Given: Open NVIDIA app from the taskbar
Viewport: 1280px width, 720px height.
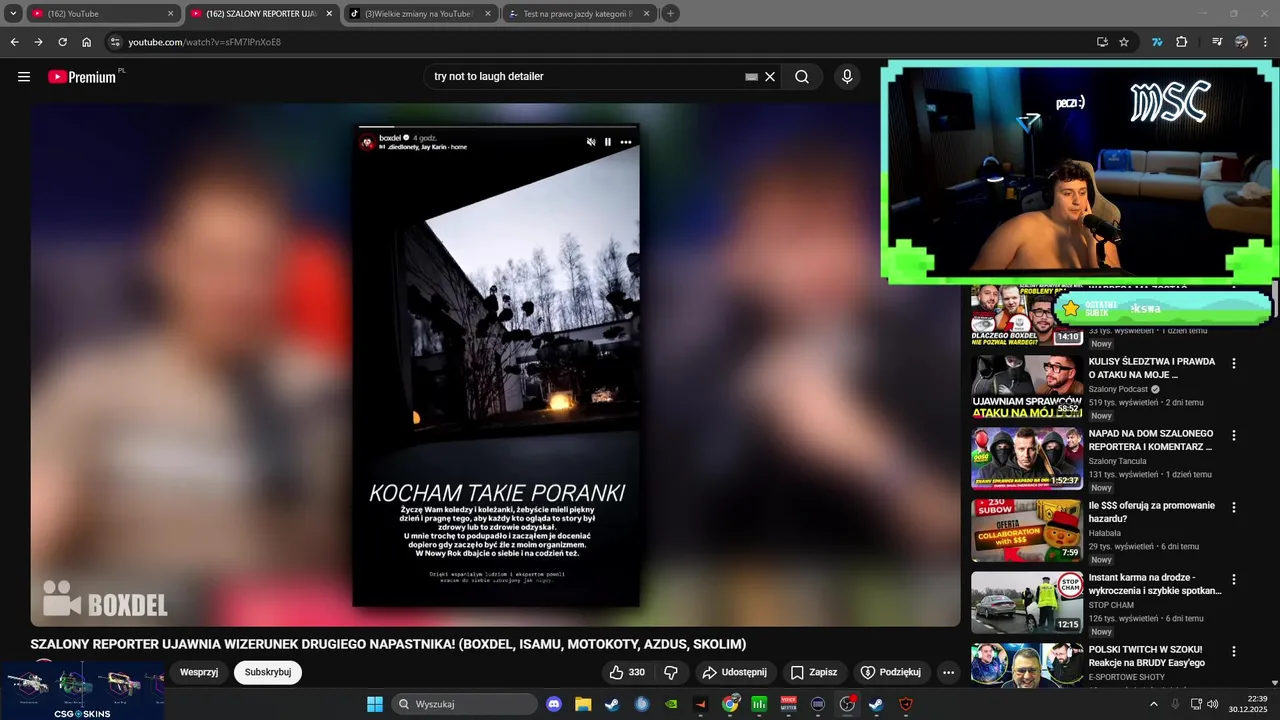Looking at the screenshot, I should click(x=671, y=704).
